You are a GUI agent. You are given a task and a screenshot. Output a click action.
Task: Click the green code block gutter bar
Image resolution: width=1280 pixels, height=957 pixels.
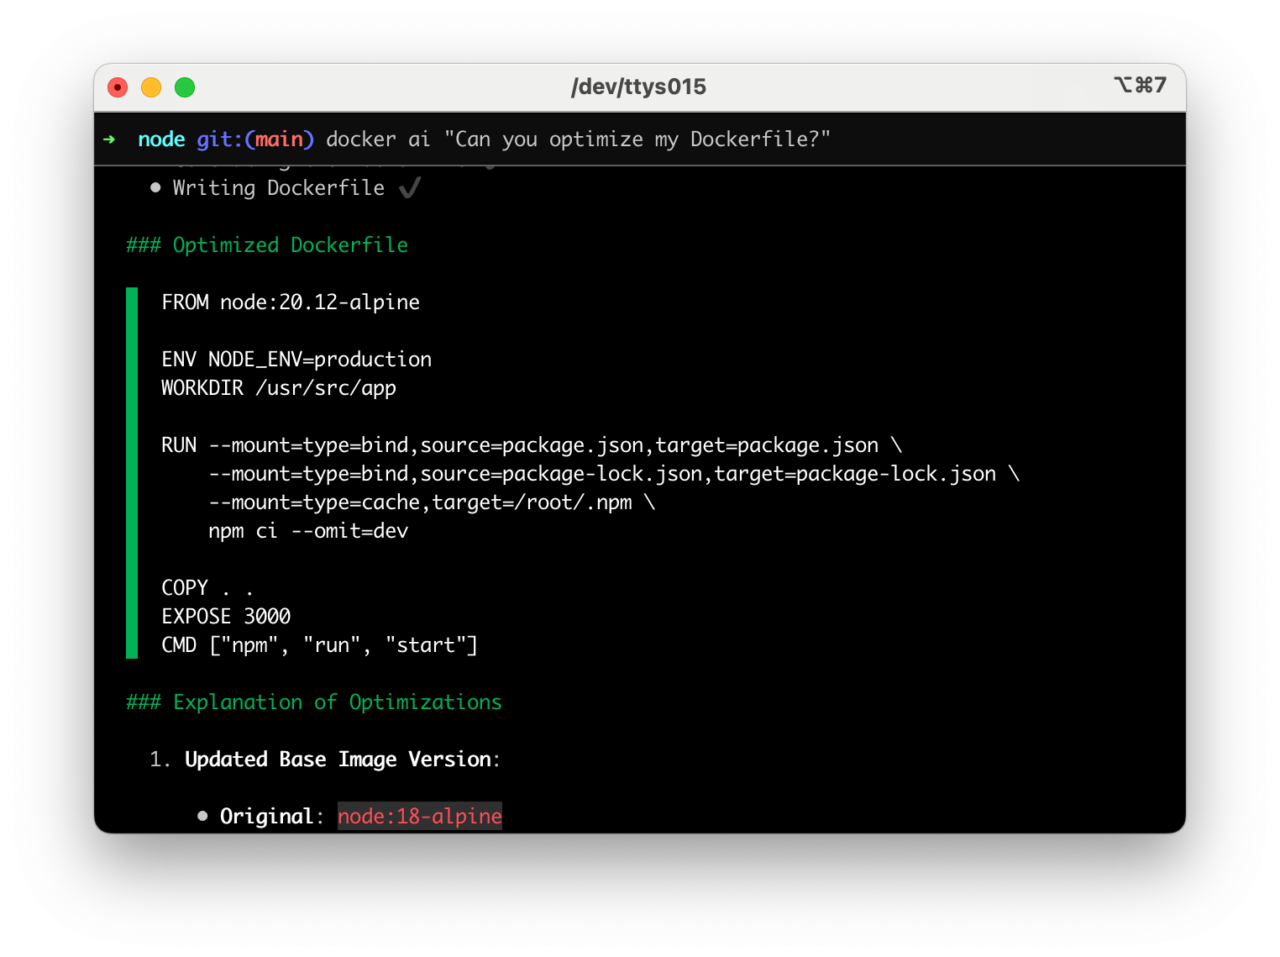(131, 470)
